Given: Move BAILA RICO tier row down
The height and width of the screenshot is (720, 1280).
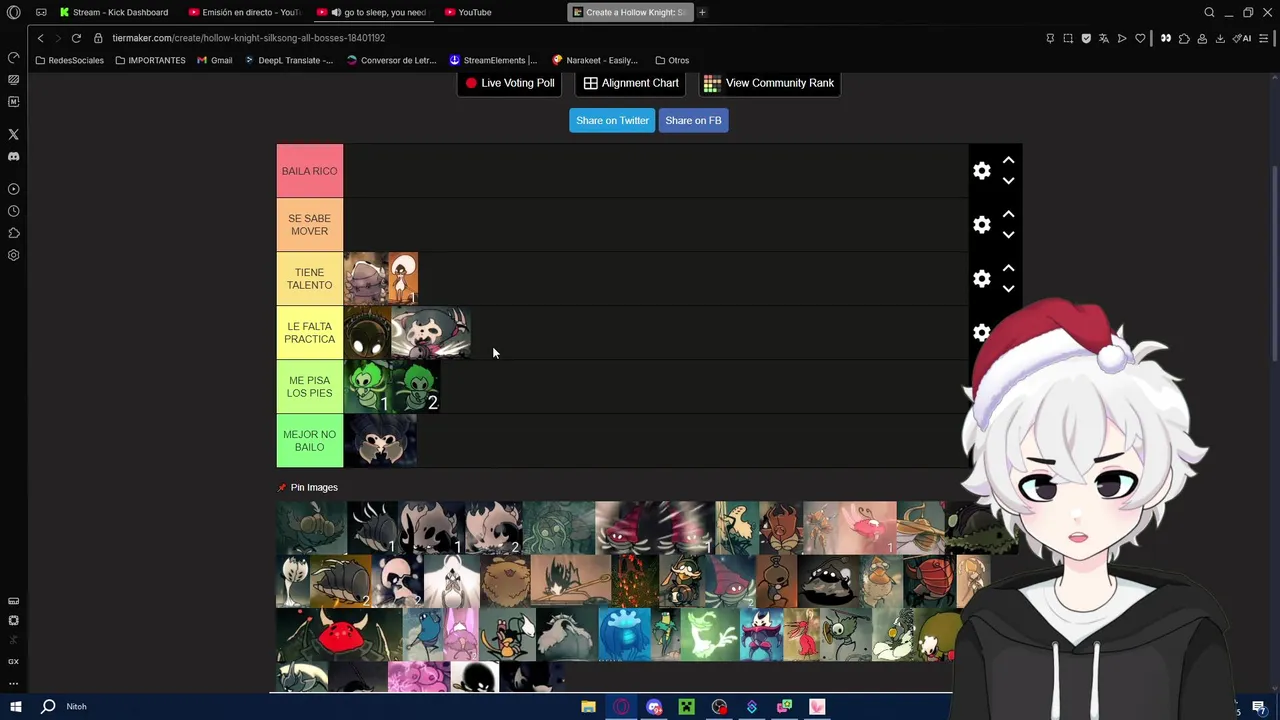Looking at the screenshot, I should [1008, 181].
